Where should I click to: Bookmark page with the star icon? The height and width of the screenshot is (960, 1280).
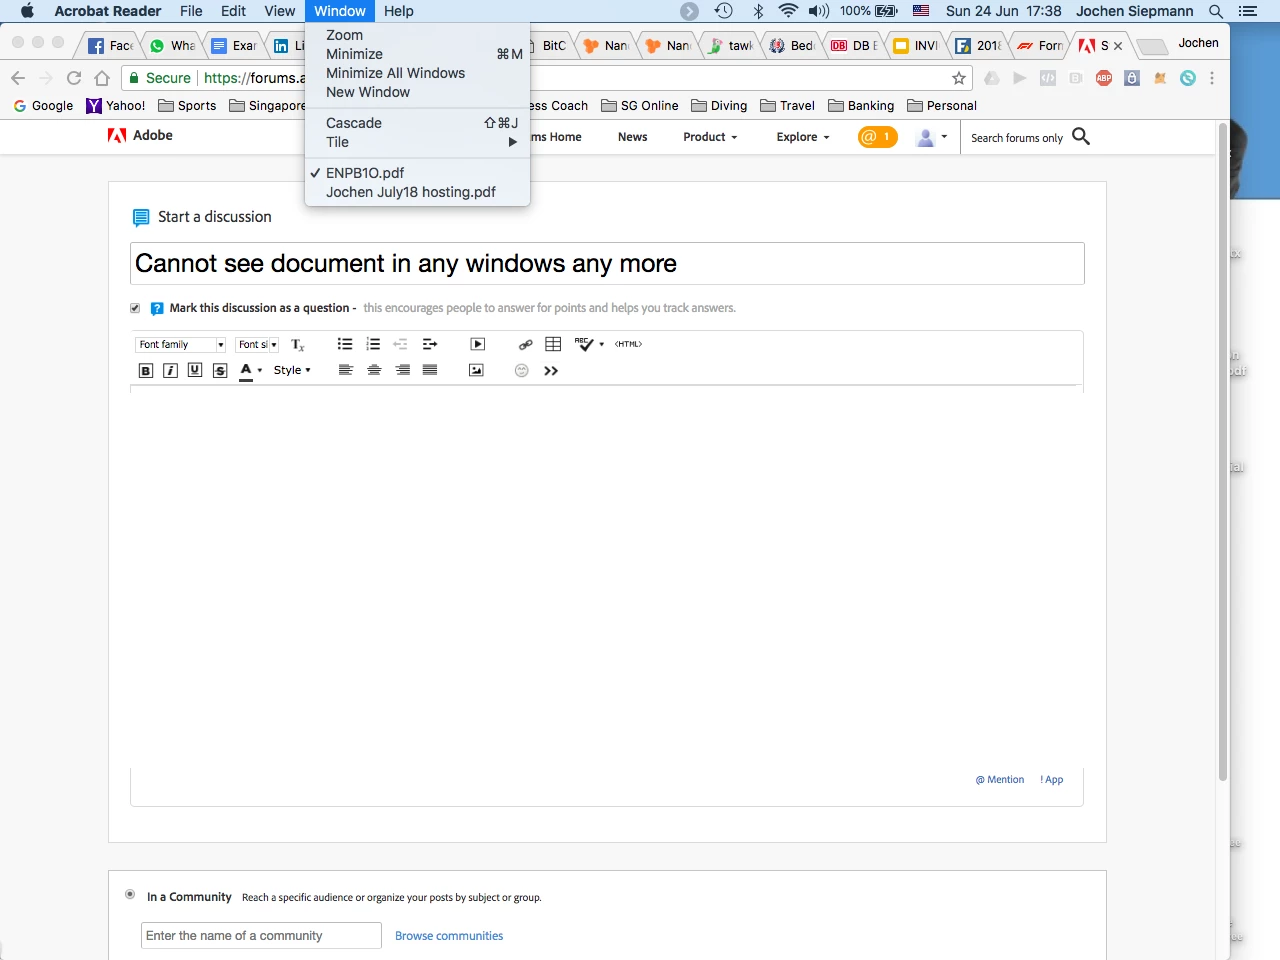(959, 78)
